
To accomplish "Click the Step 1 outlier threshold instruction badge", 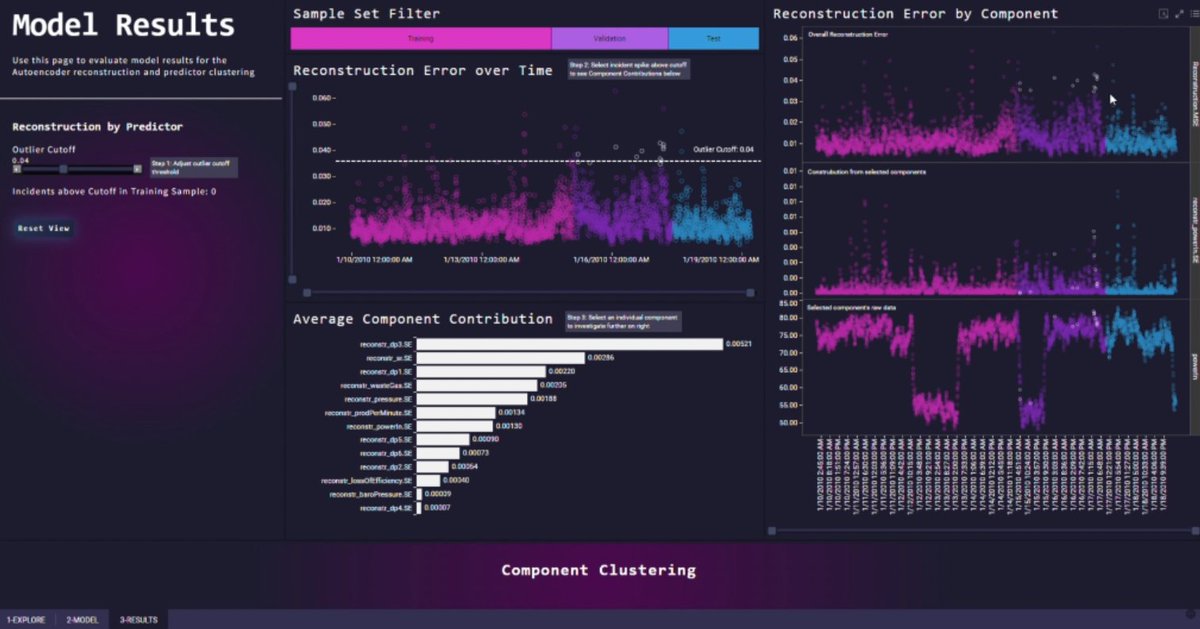I will pyautogui.click(x=195, y=167).
